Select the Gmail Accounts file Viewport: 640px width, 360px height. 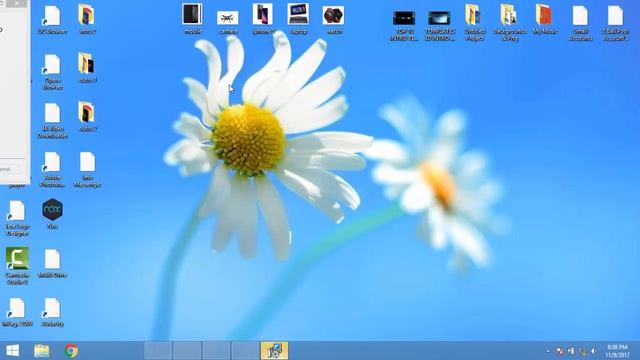580,23
